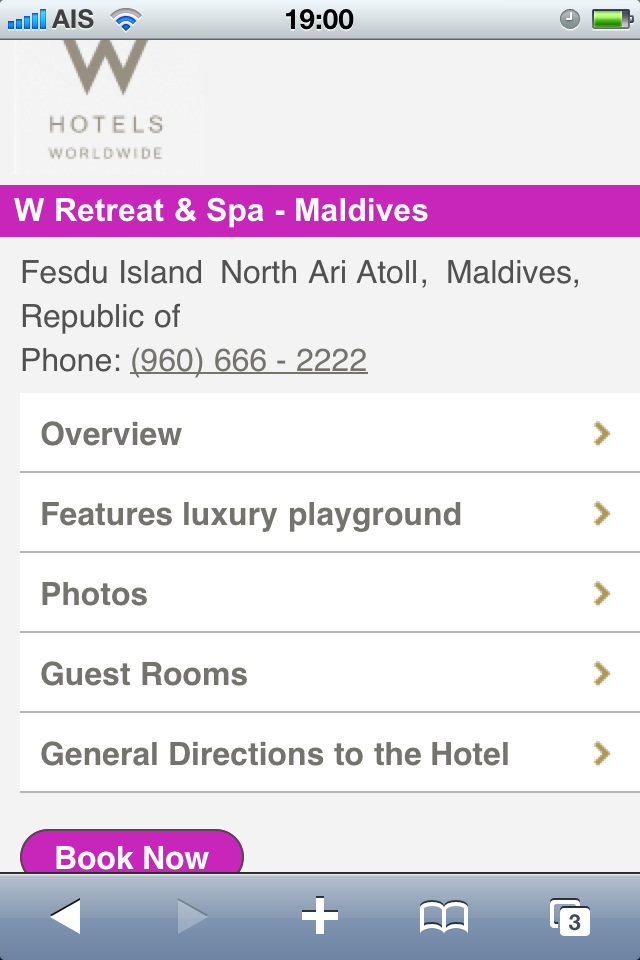Open the Overview menu item

111,434
